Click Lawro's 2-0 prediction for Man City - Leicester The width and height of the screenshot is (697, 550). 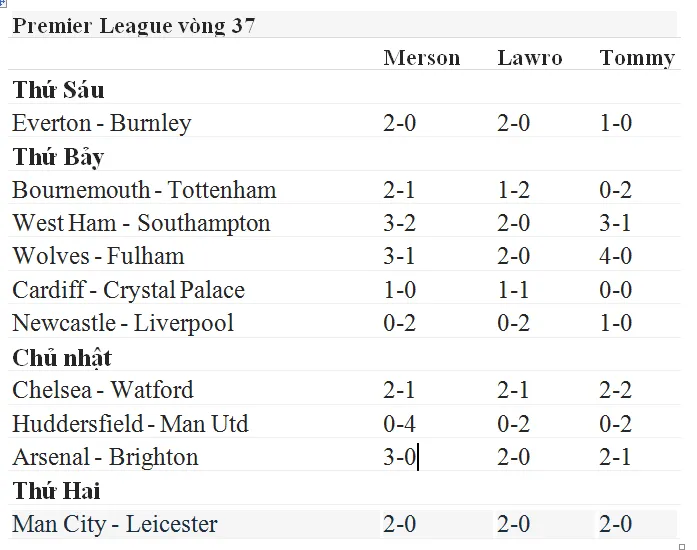(x=513, y=524)
